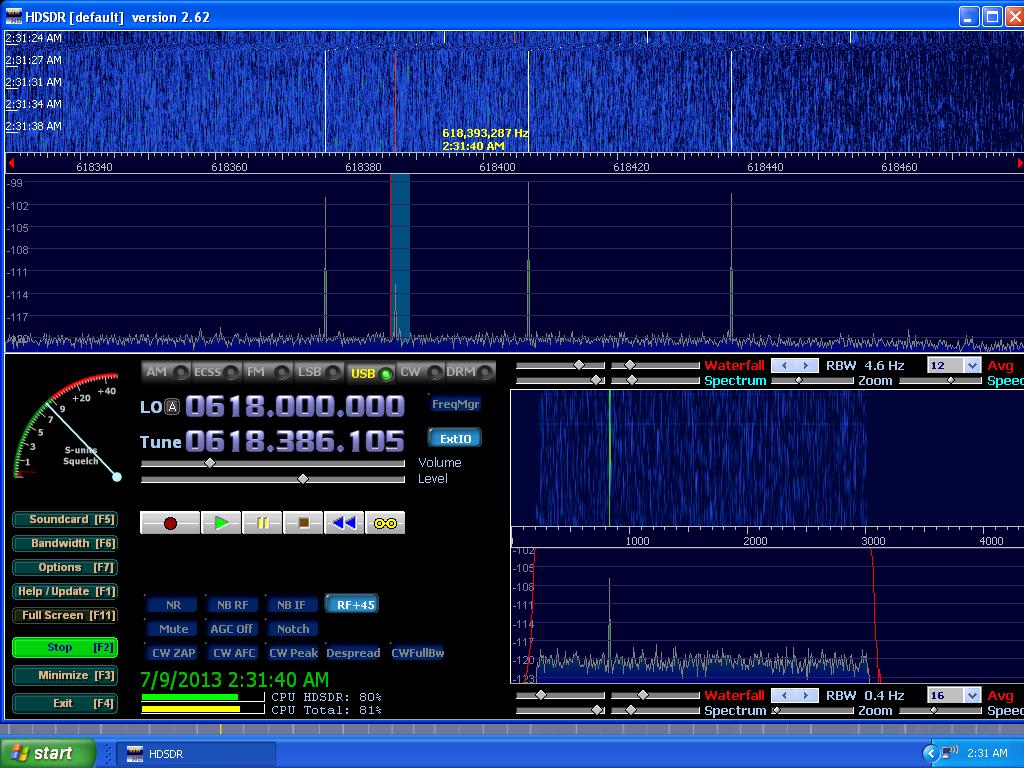The height and width of the screenshot is (768, 1024).
Task: Open the Options [F7] menu
Action: (x=65, y=568)
